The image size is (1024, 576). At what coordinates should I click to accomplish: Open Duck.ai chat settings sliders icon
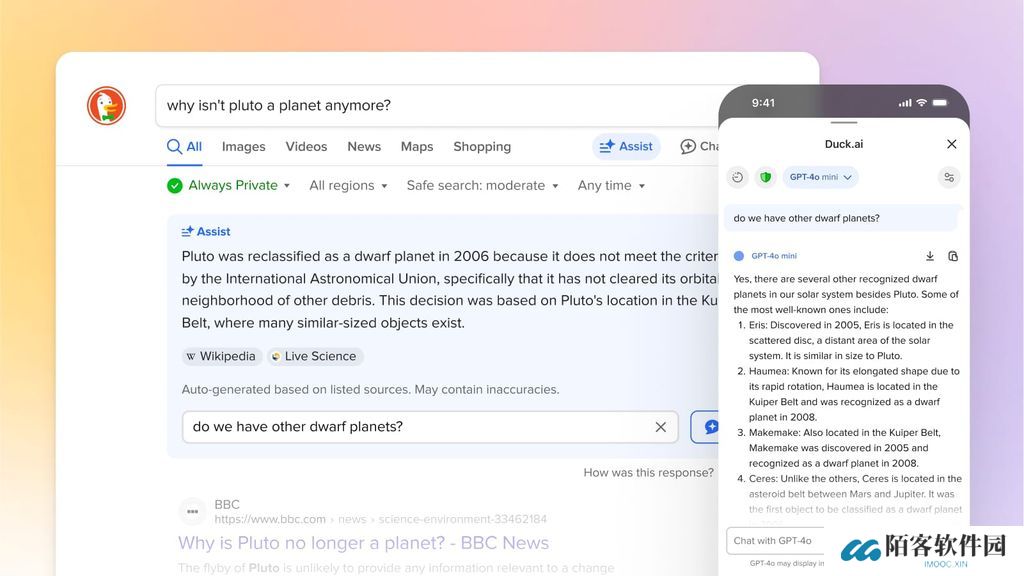pos(949,177)
